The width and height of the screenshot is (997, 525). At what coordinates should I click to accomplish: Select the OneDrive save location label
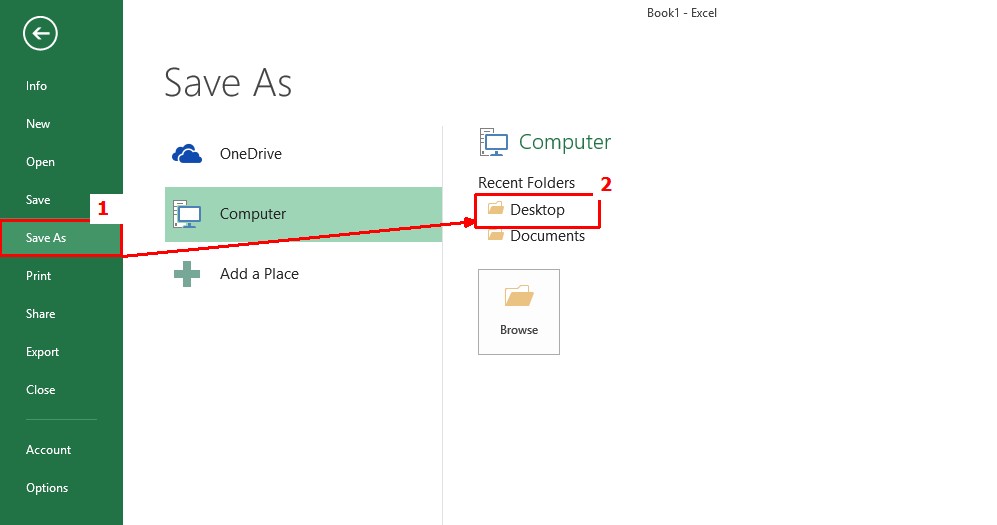pos(251,154)
